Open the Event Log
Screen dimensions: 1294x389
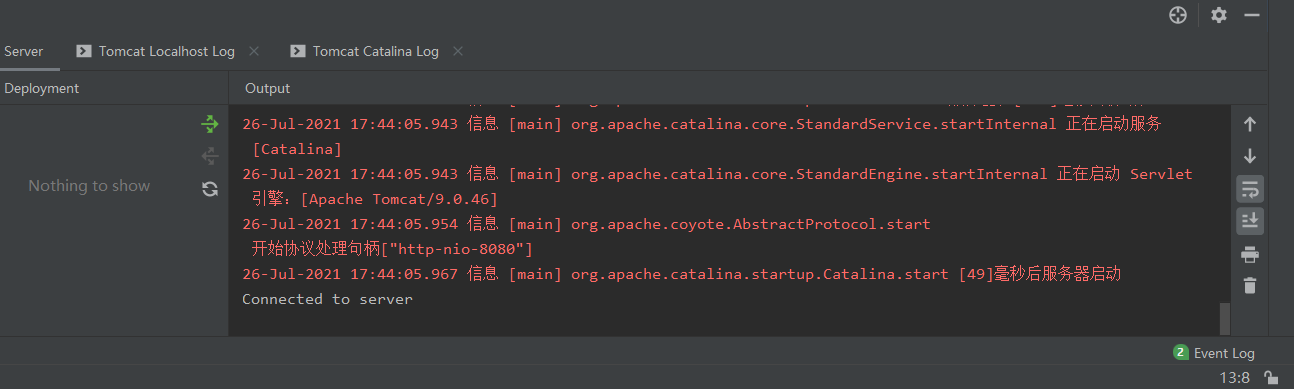(1224, 353)
